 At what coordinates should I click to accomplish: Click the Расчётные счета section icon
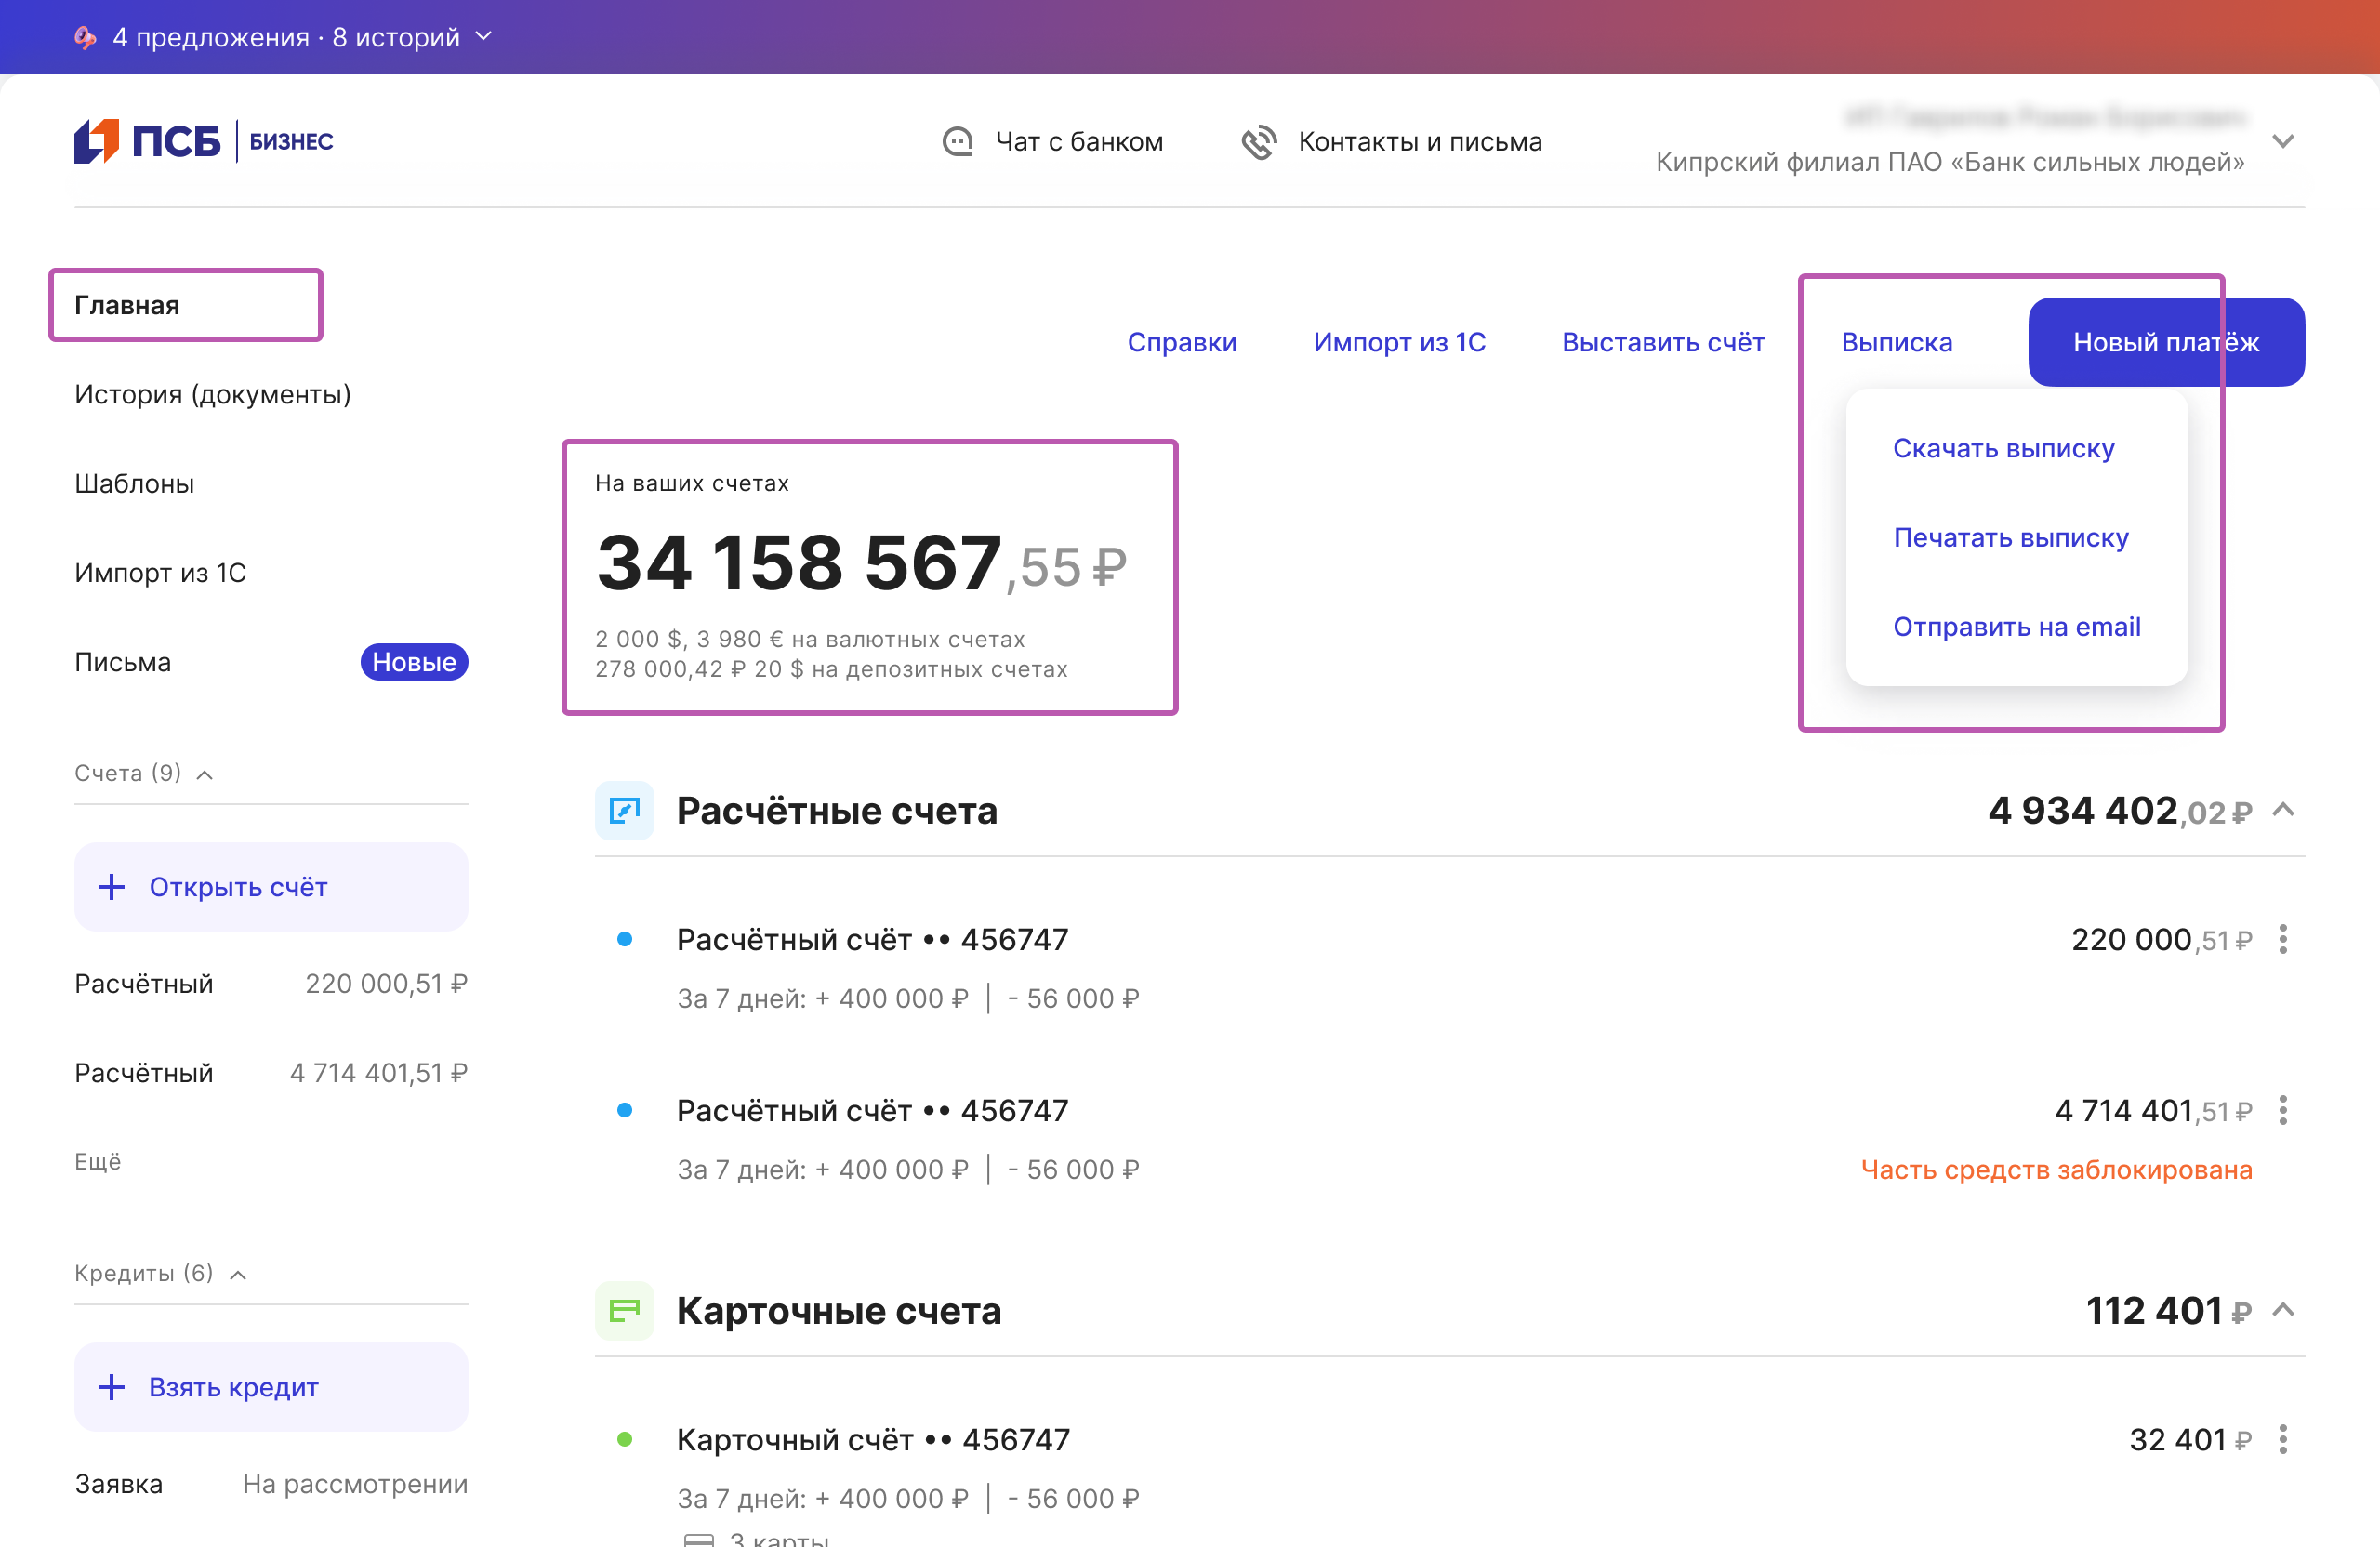click(x=624, y=810)
